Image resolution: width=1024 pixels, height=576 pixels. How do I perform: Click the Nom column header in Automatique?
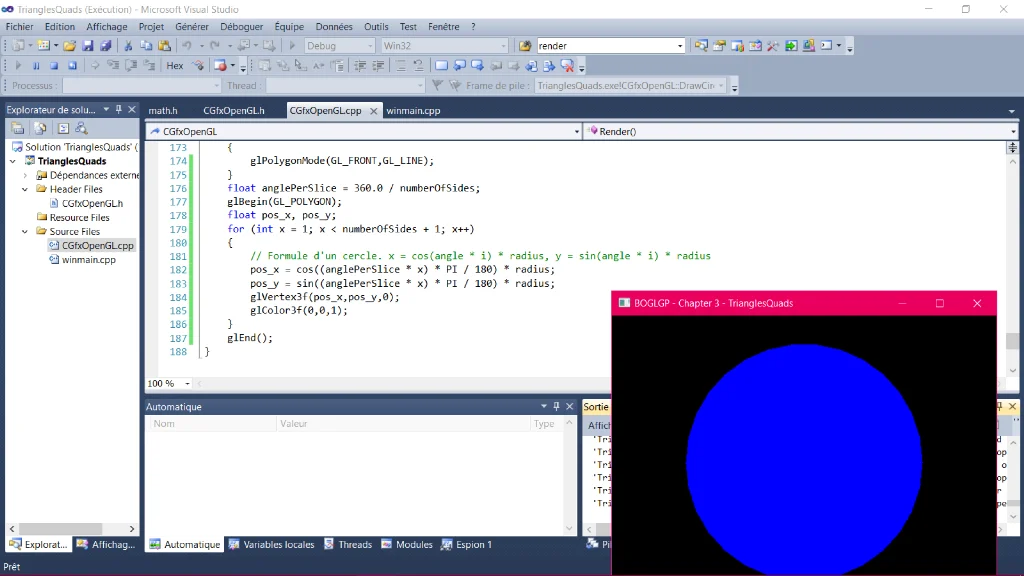point(211,423)
